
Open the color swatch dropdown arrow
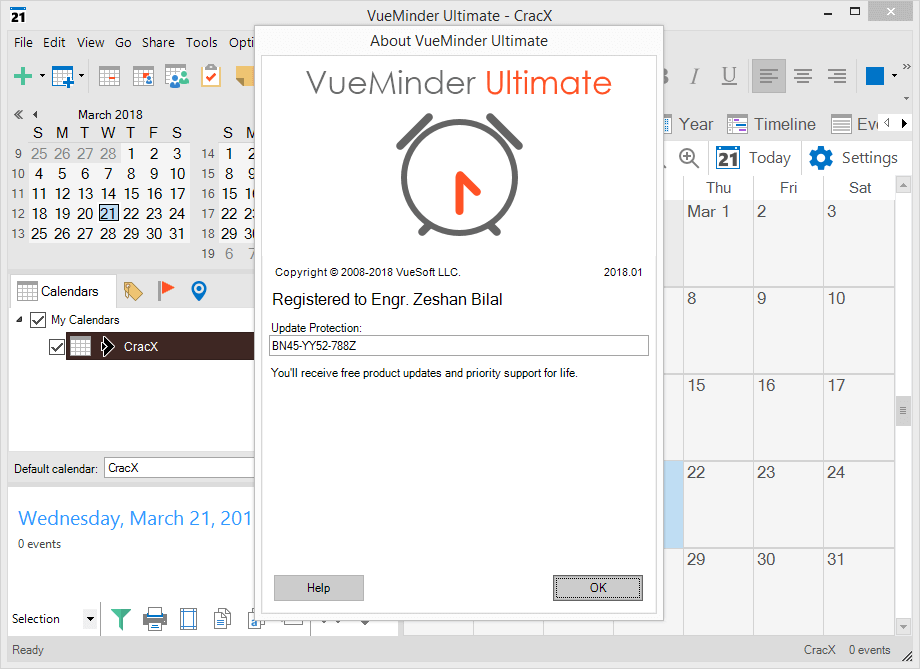pyautogui.click(x=894, y=76)
